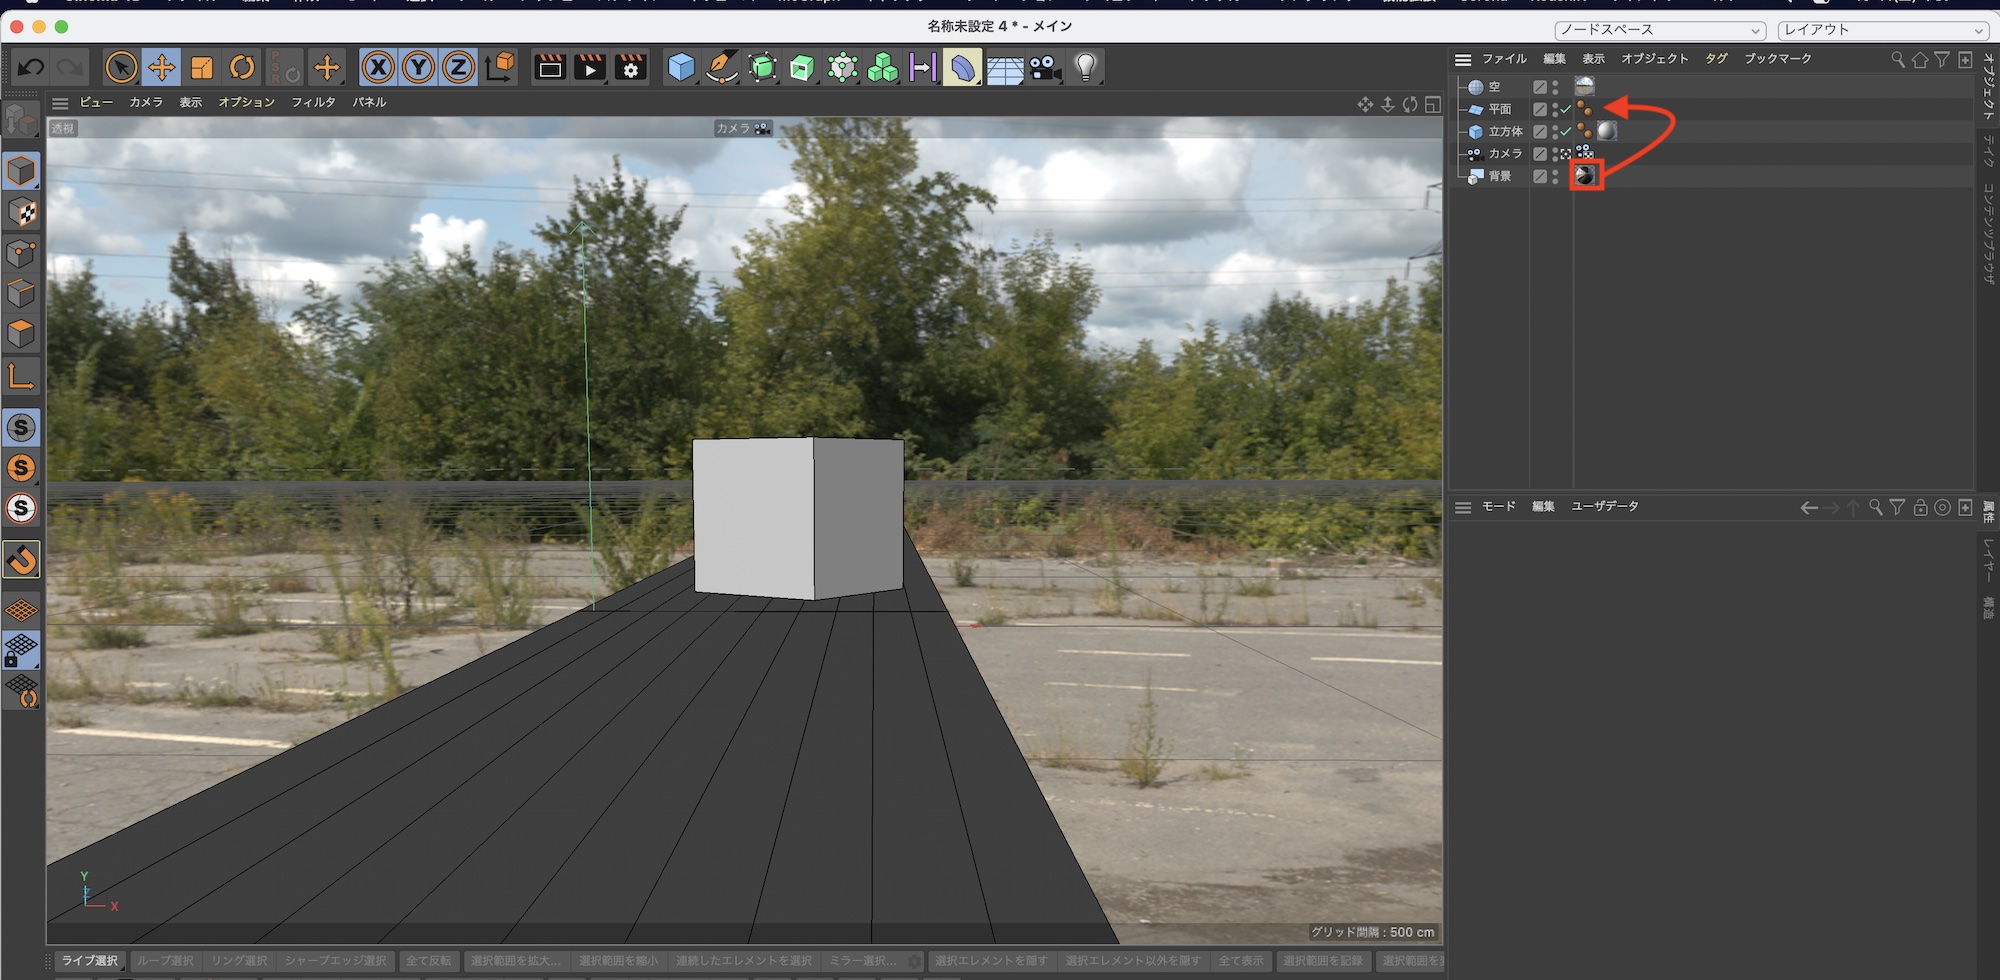2000x980 pixels.
Task: Add a Cube primitive from toolbar
Action: click(681, 68)
